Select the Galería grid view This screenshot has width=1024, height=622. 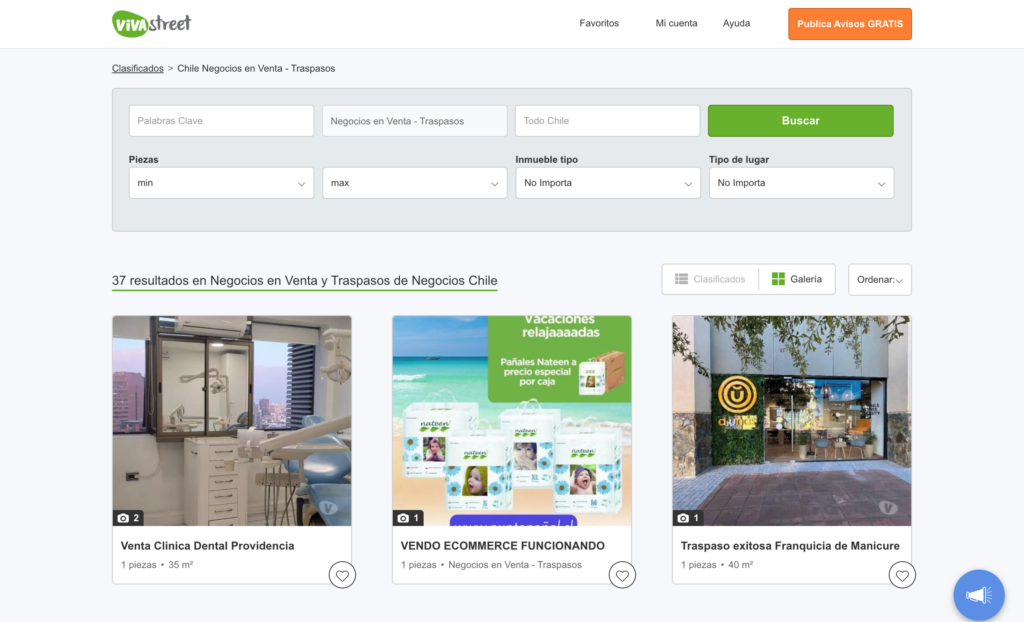point(797,279)
